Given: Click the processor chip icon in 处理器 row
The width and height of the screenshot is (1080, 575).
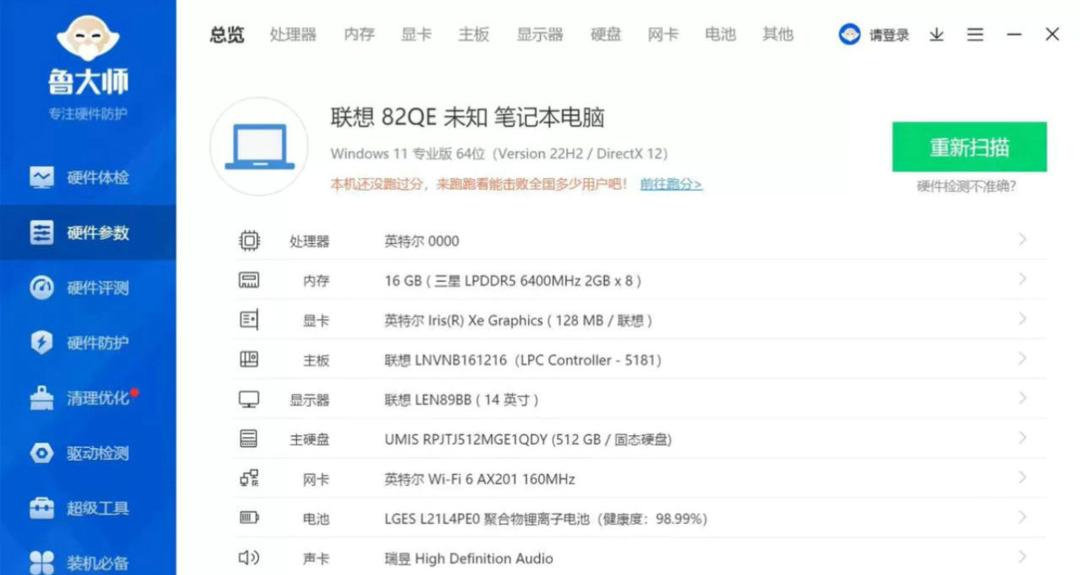Looking at the screenshot, I should coord(249,241).
